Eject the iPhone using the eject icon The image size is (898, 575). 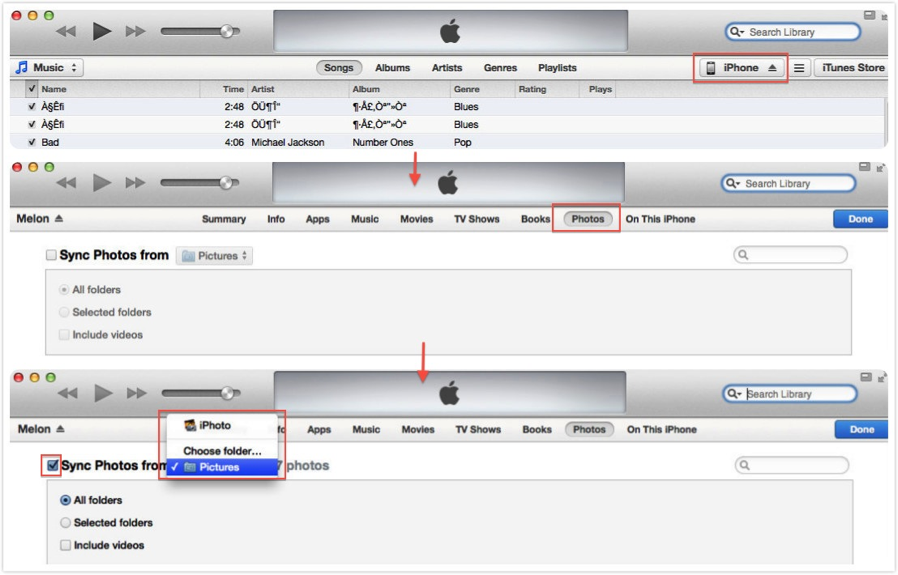tap(772, 68)
